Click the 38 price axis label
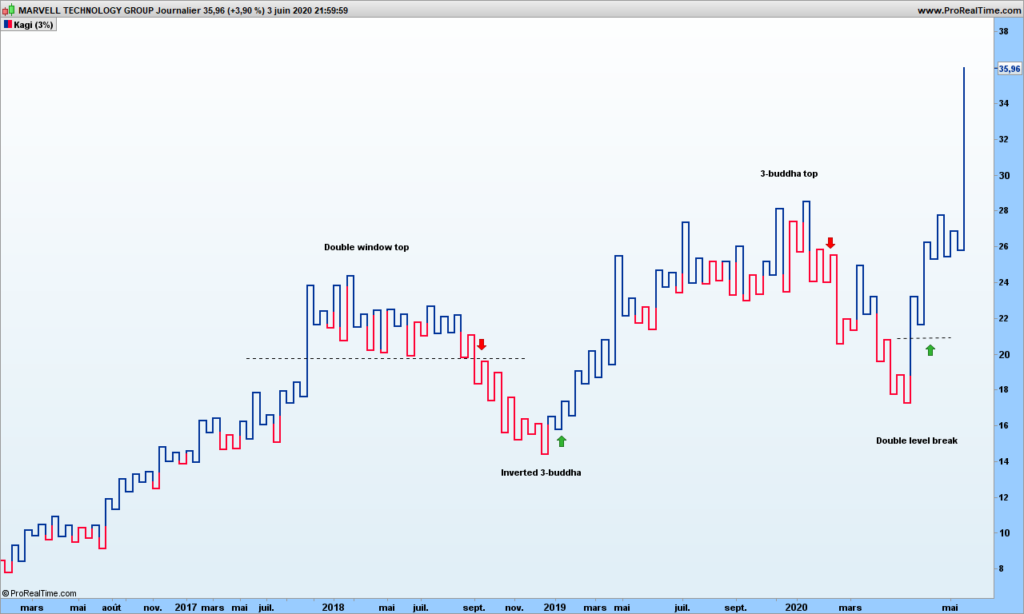The image size is (1024, 614). coord(1004,31)
